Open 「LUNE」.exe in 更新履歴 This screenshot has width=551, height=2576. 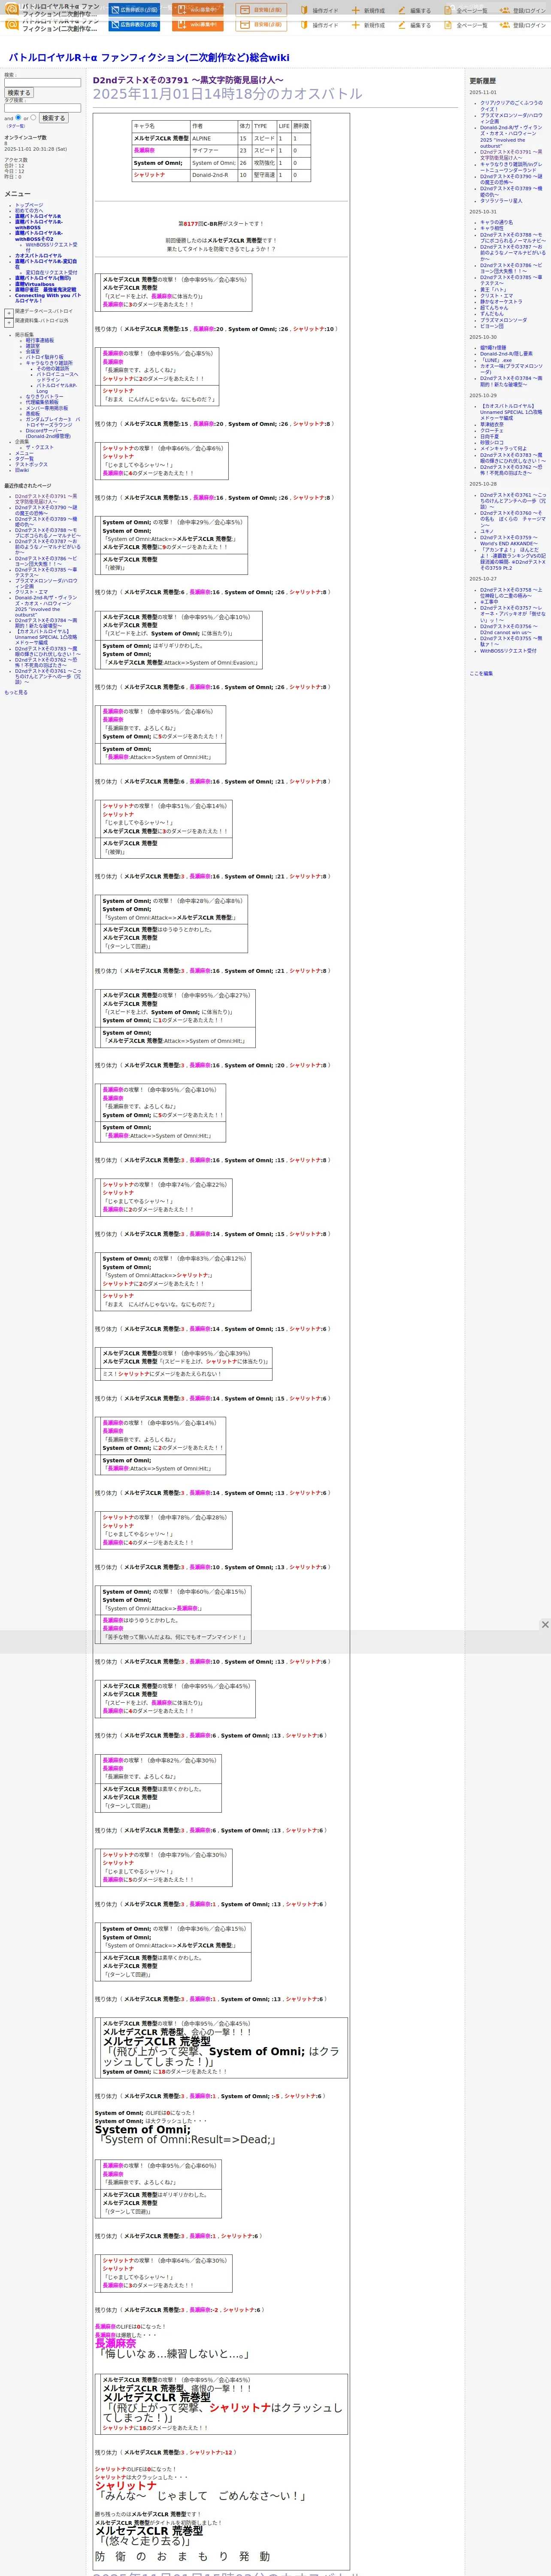[x=495, y=360]
